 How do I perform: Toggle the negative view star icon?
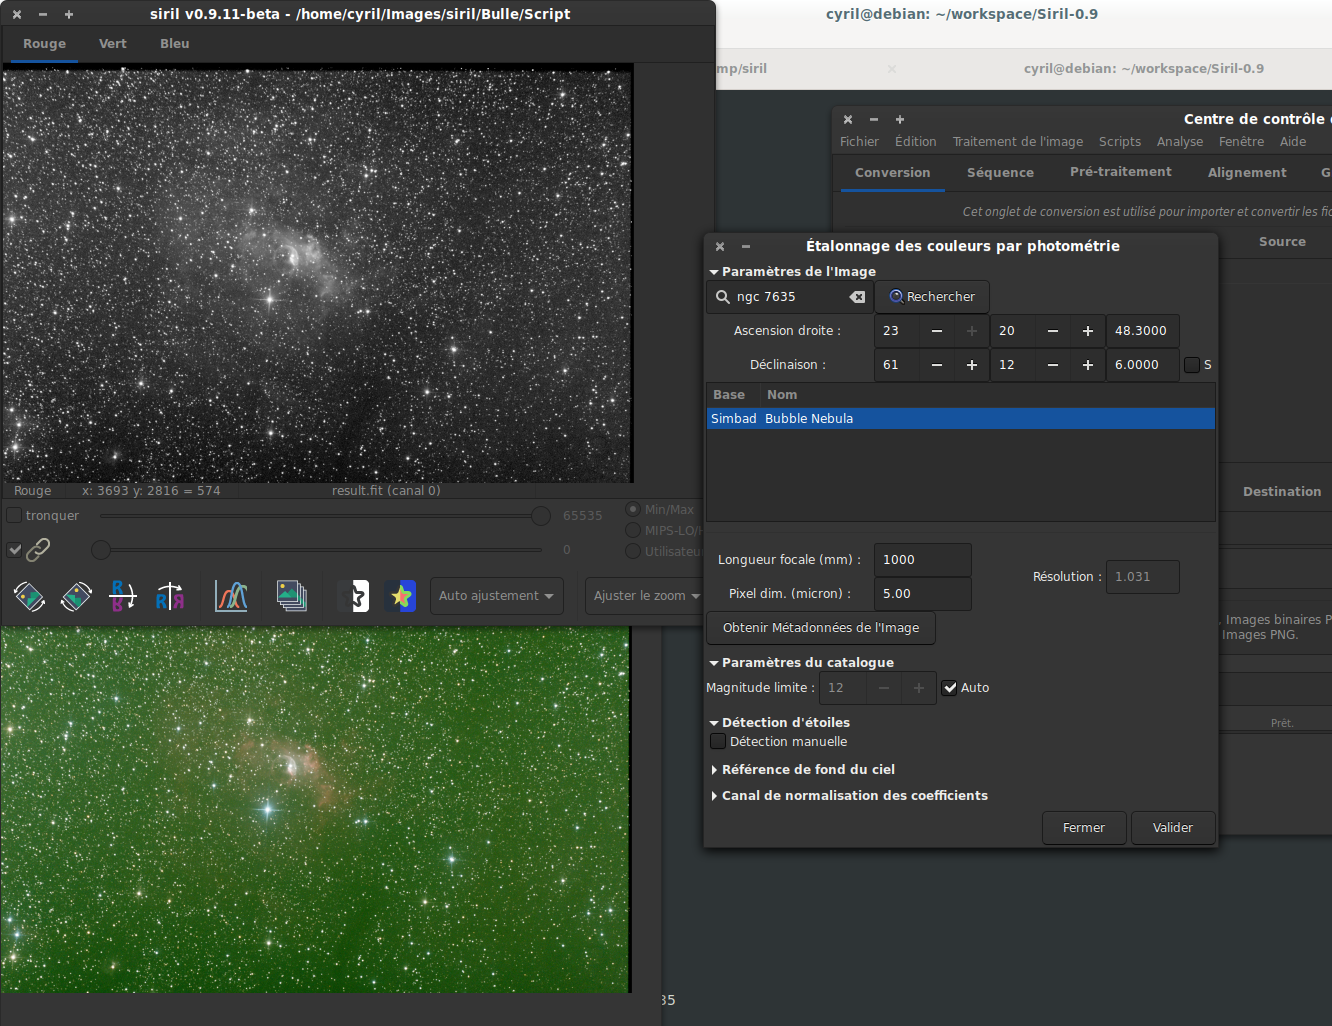(x=353, y=596)
